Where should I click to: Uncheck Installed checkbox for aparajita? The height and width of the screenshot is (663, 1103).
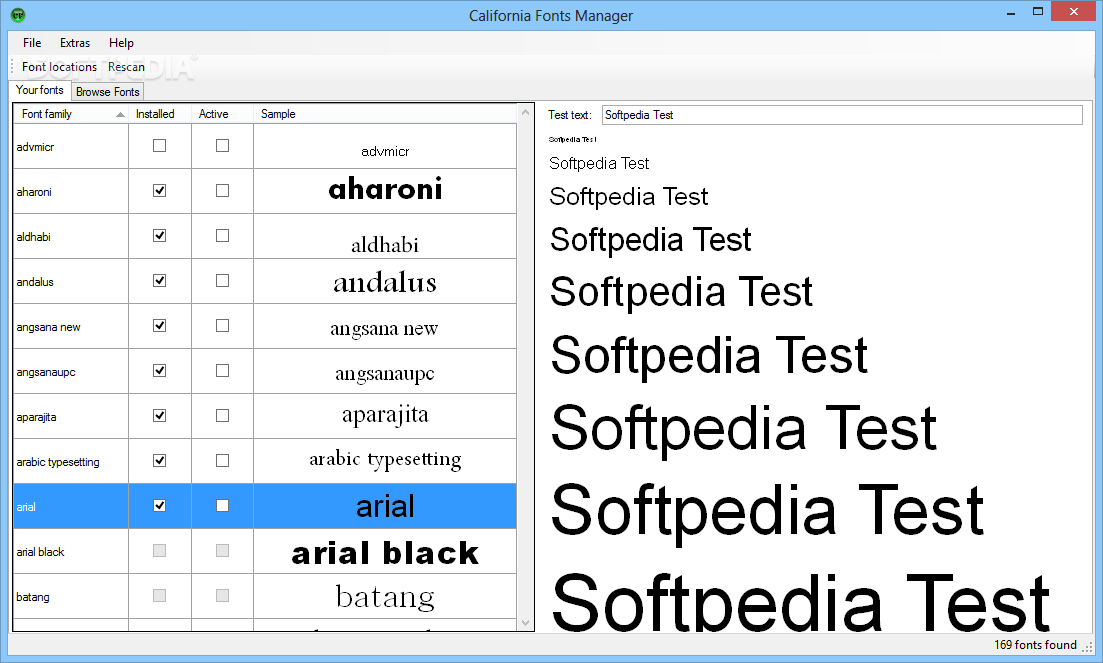pos(160,416)
